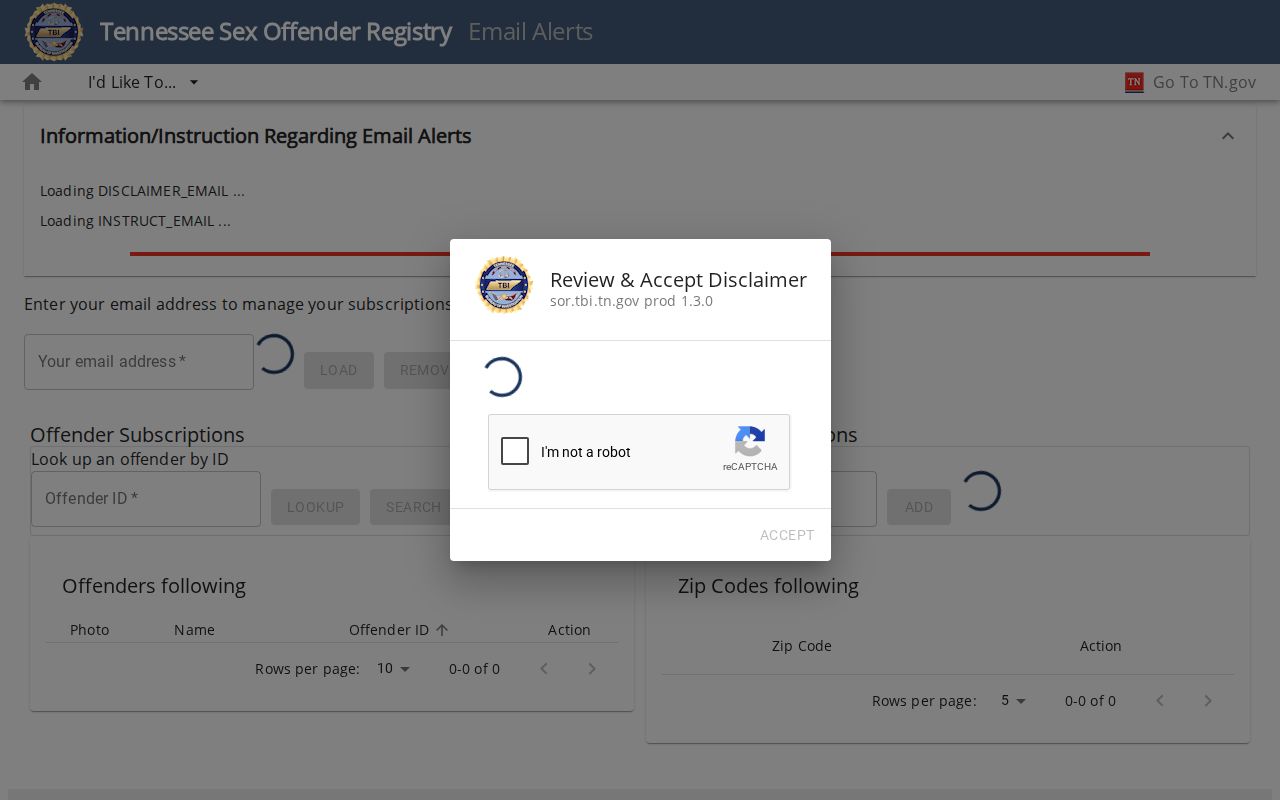Click the ACCEPT button in disclaimer dialog
Viewport: 1280px width, 800px height.
coord(787,535)
